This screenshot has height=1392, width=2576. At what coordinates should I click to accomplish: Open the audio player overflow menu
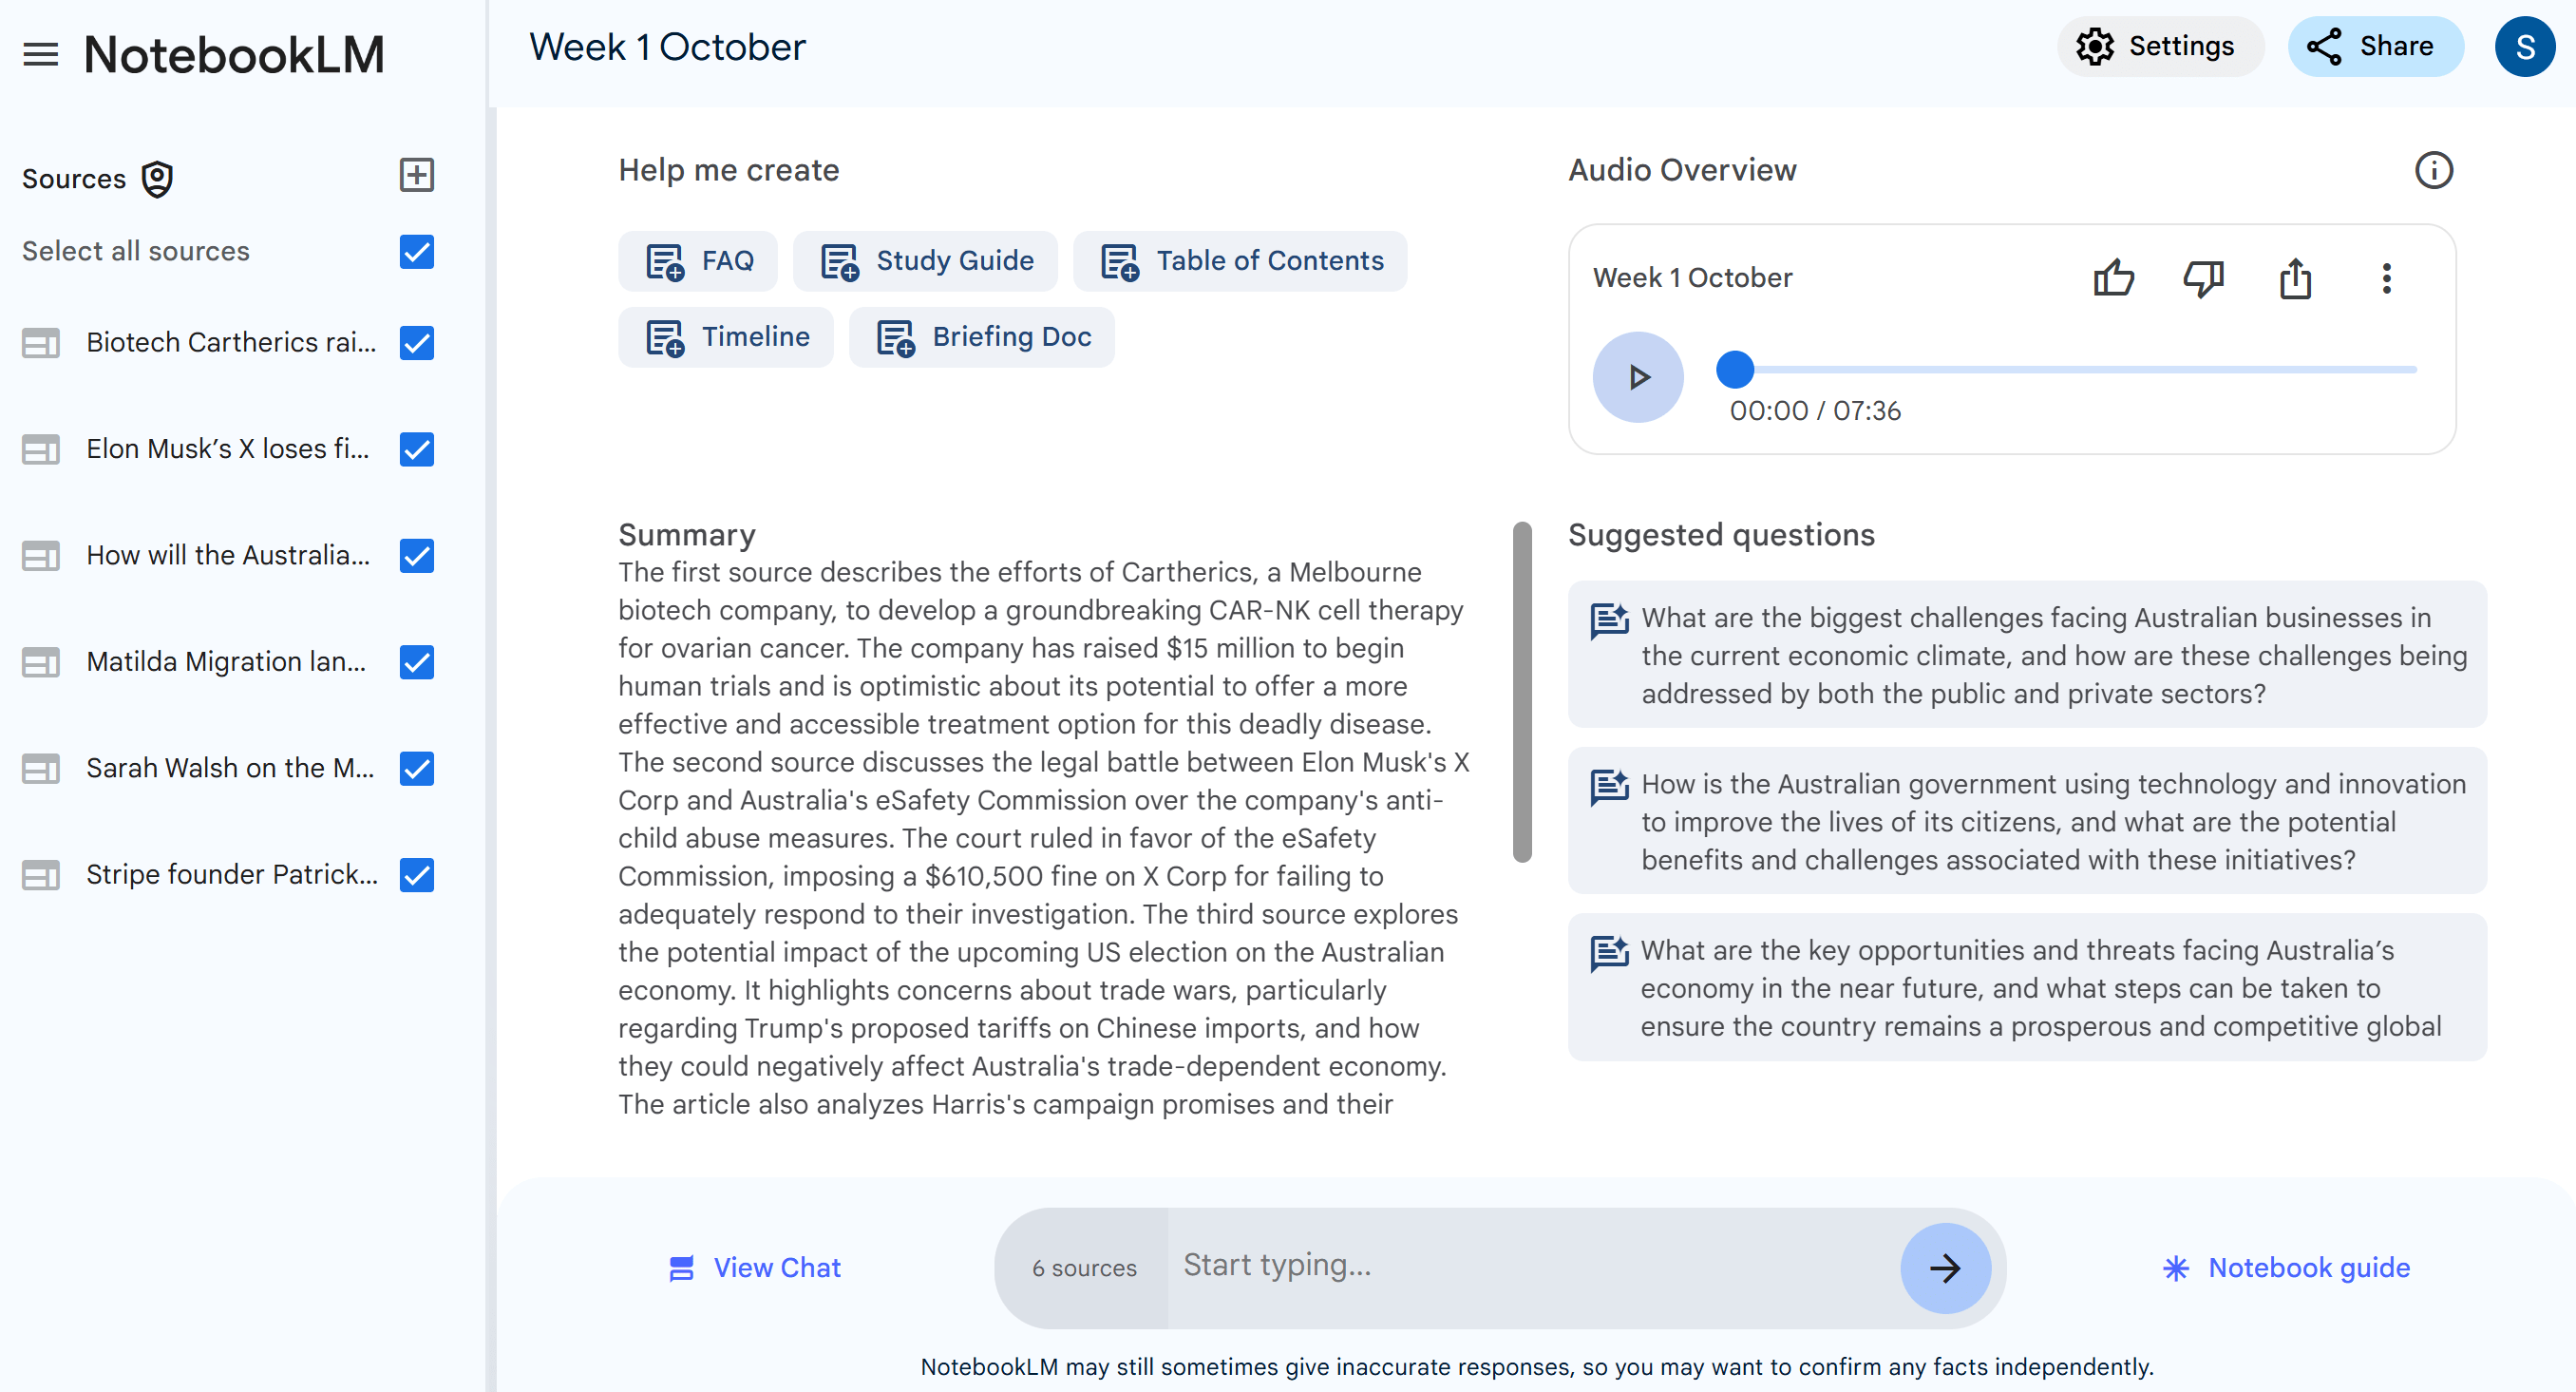[2386, 279]
